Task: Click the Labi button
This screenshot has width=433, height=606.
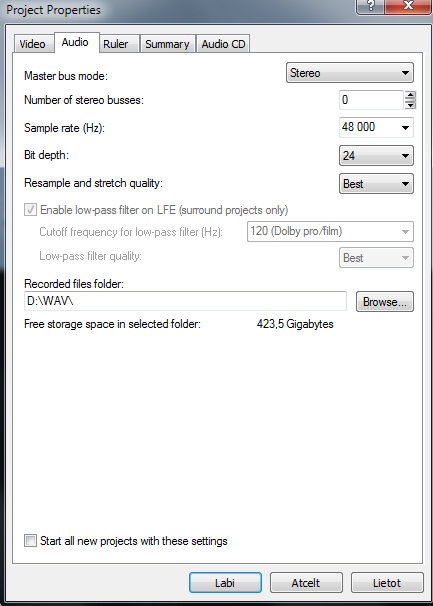Action: [x=225, y=582]
